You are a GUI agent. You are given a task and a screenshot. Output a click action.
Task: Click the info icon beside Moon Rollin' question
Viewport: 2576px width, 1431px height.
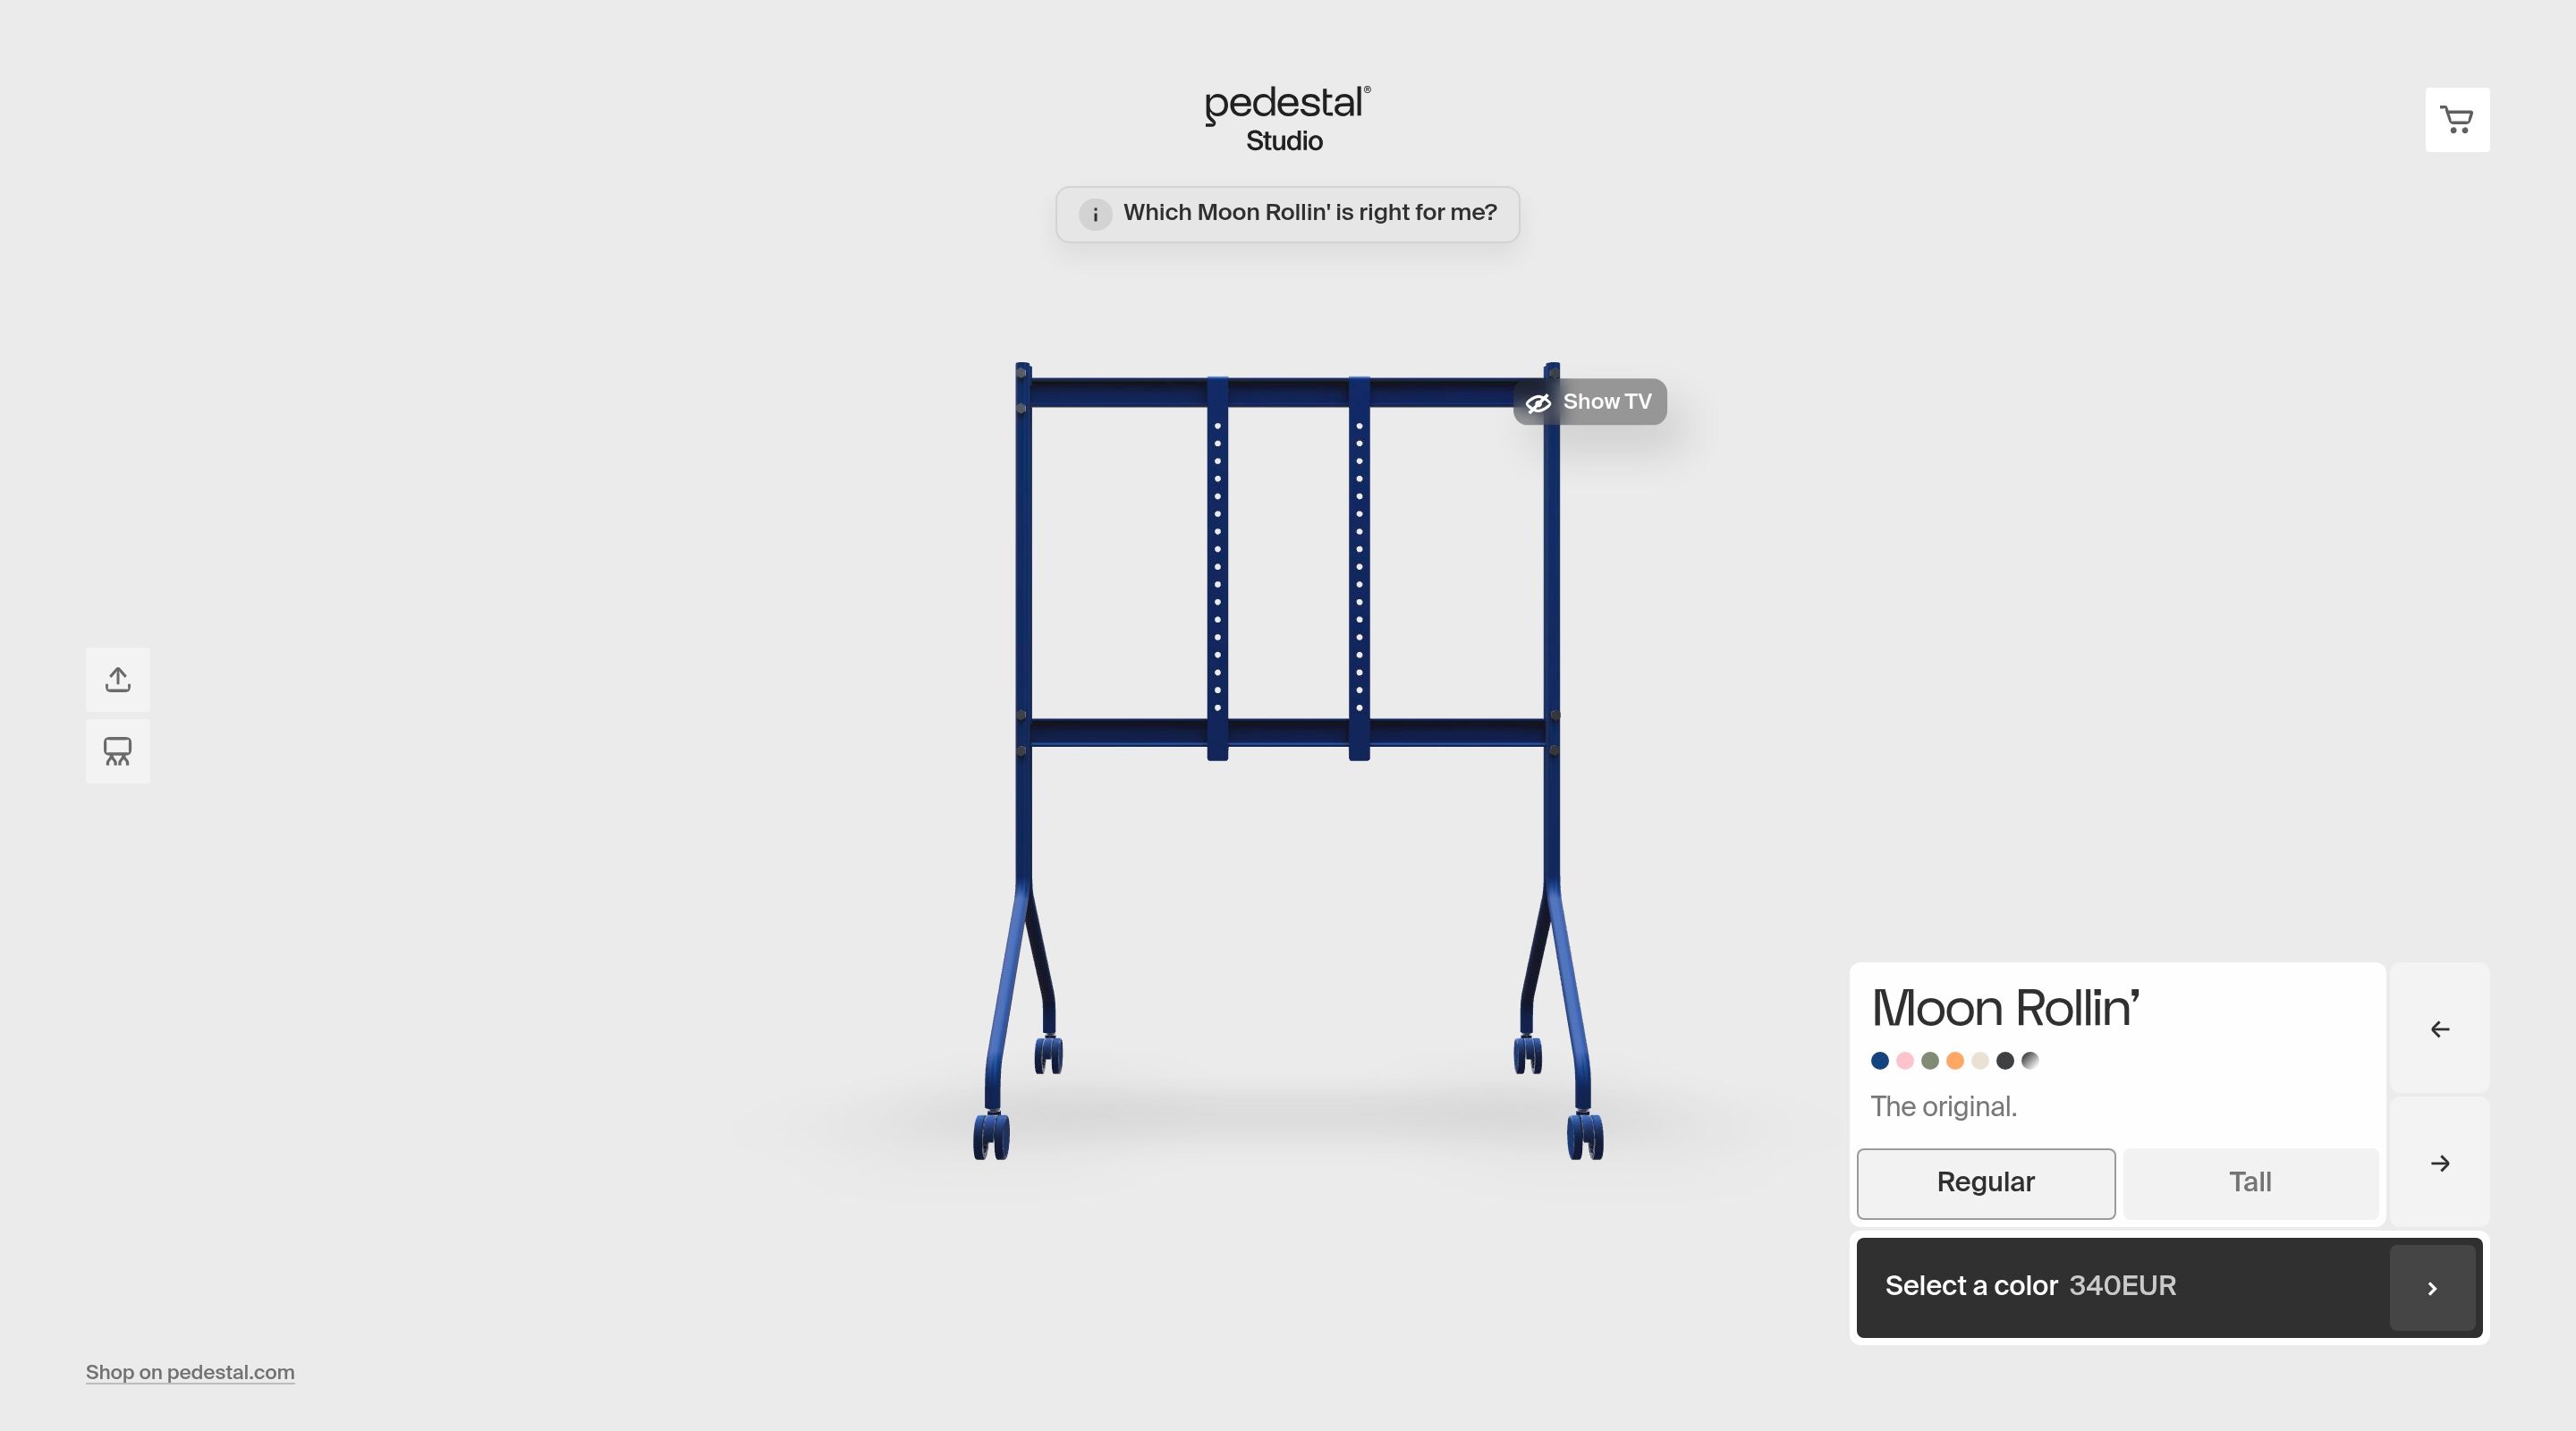tap(1095, 214)
